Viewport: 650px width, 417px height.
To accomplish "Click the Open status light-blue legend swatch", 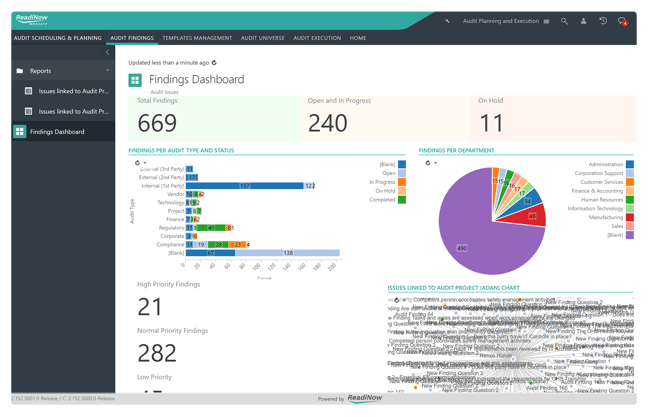I will 402,173.
